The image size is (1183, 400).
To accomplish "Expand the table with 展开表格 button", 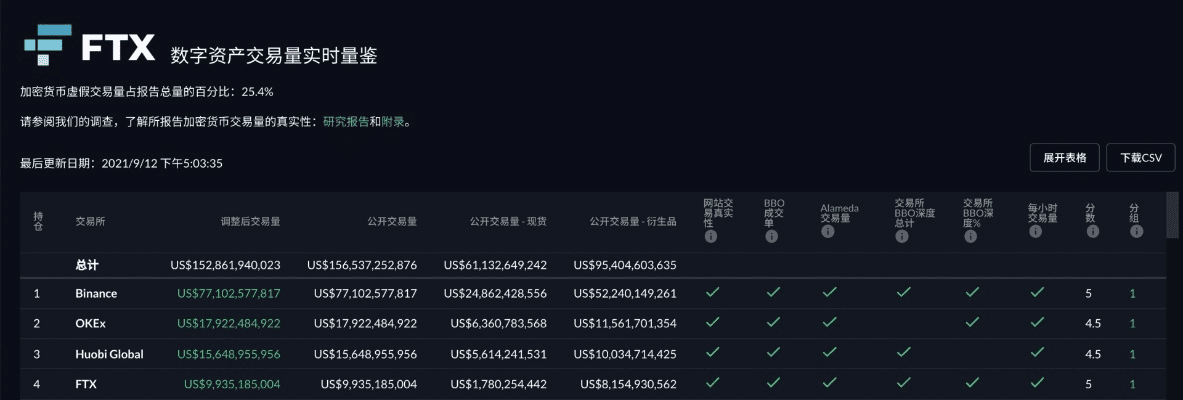I will coord(1064,158).
